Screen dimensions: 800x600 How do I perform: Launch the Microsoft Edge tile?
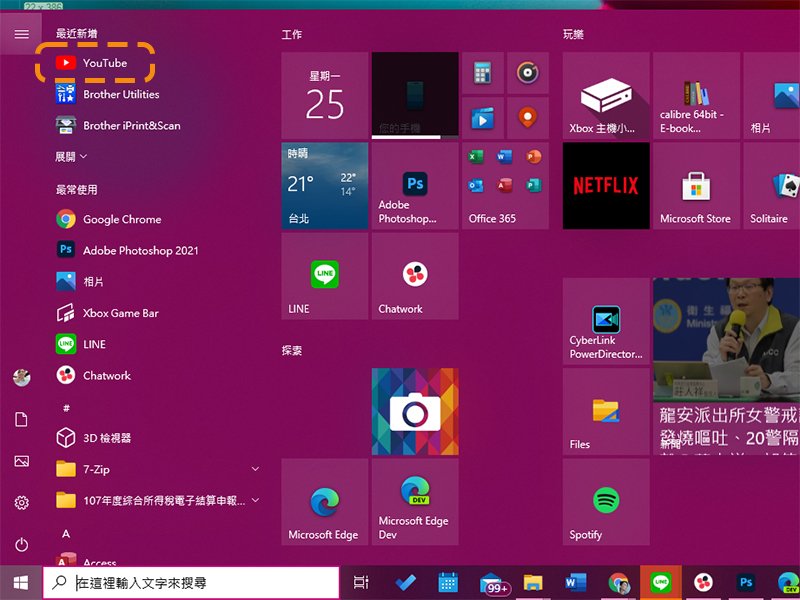pyautogui.click(x=324, y=502)
